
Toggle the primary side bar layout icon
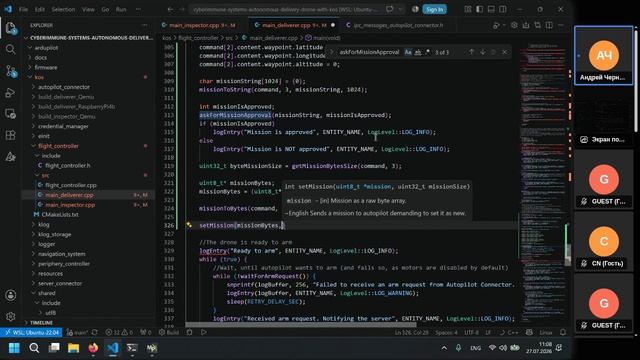480,9
